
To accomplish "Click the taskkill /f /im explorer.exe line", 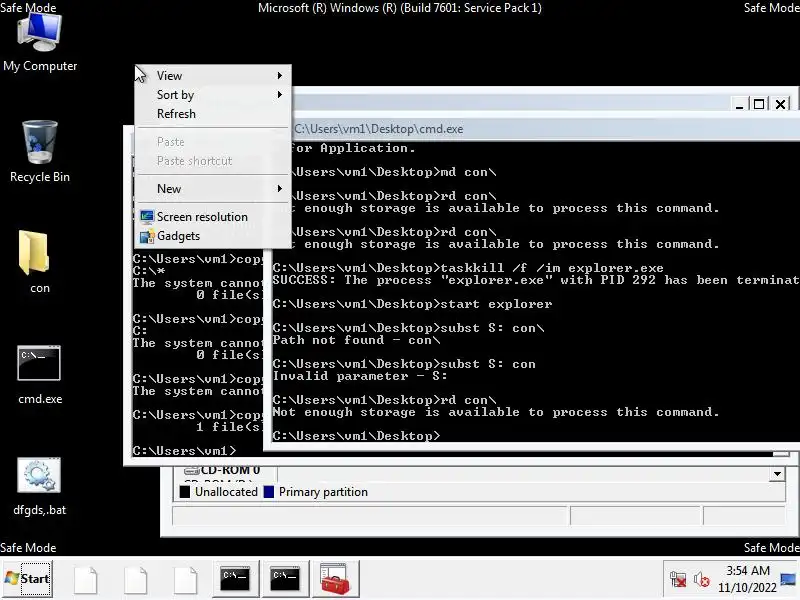I will click(468, 268).
